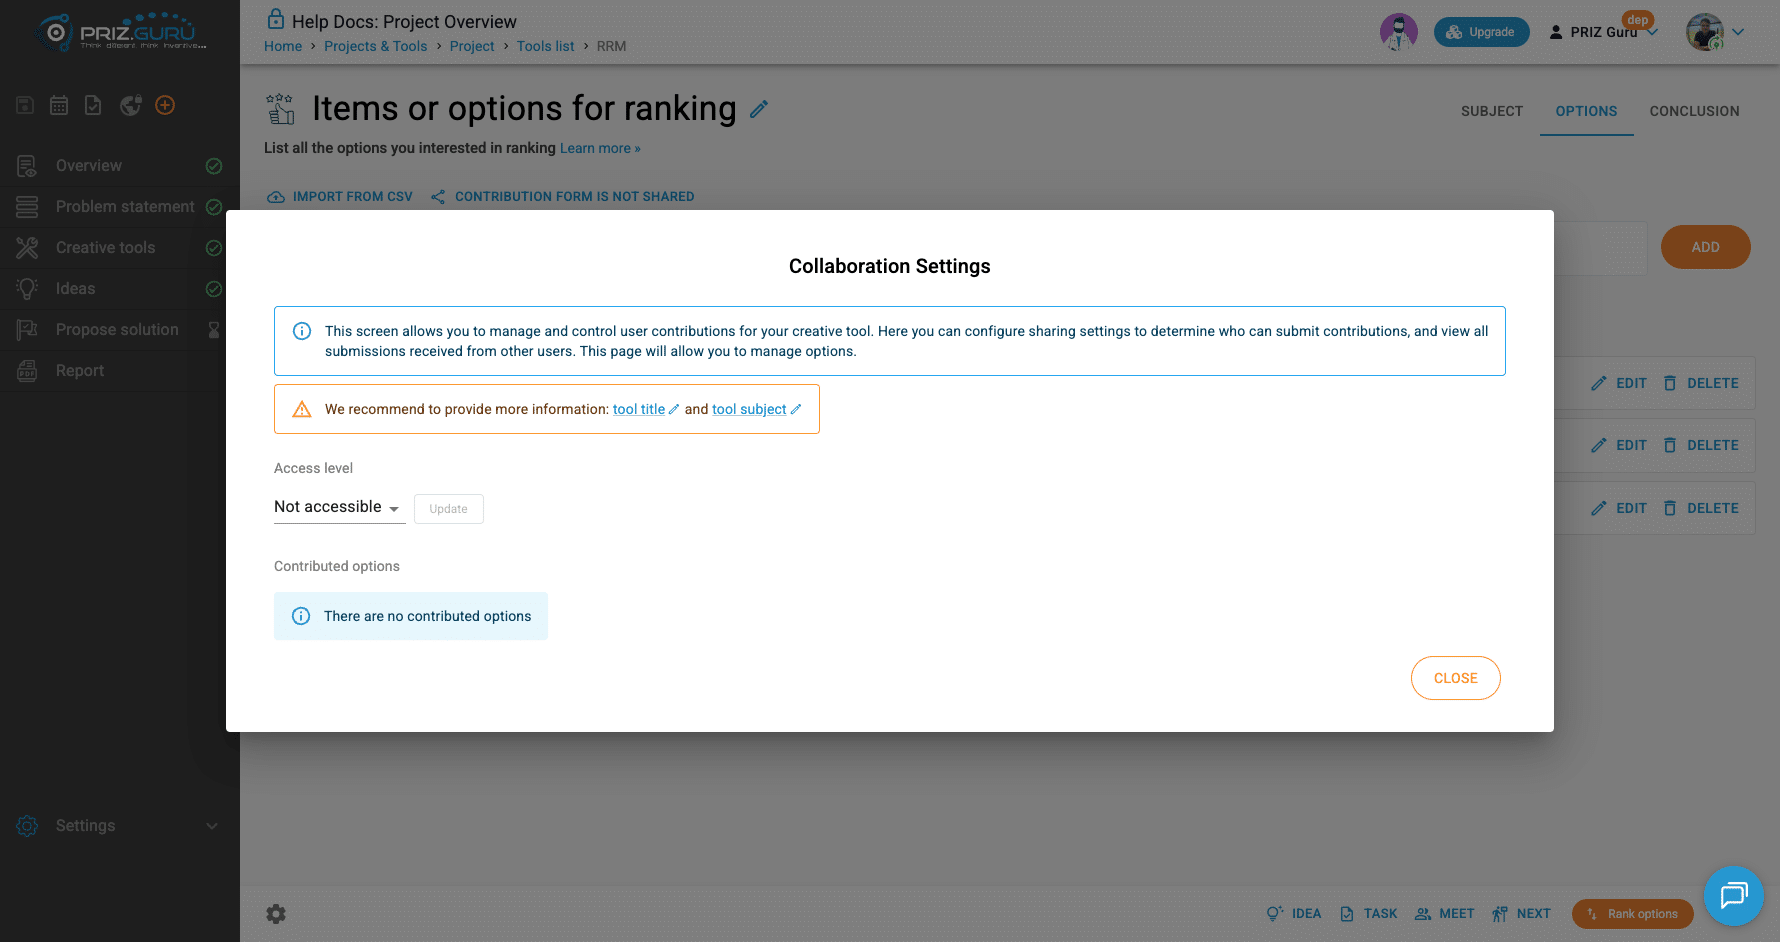
Task: Close the Collaboration Settings dialog
Action: 1455,678
